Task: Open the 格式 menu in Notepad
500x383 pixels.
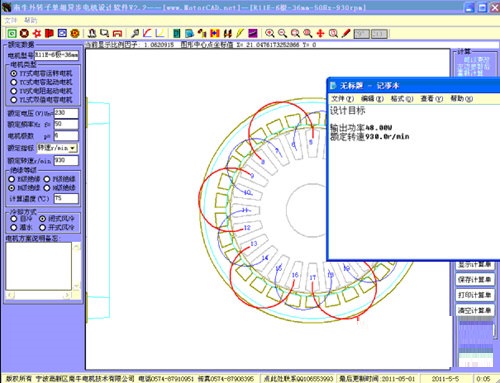Action: pyautogui.click(x=402, y=99)
